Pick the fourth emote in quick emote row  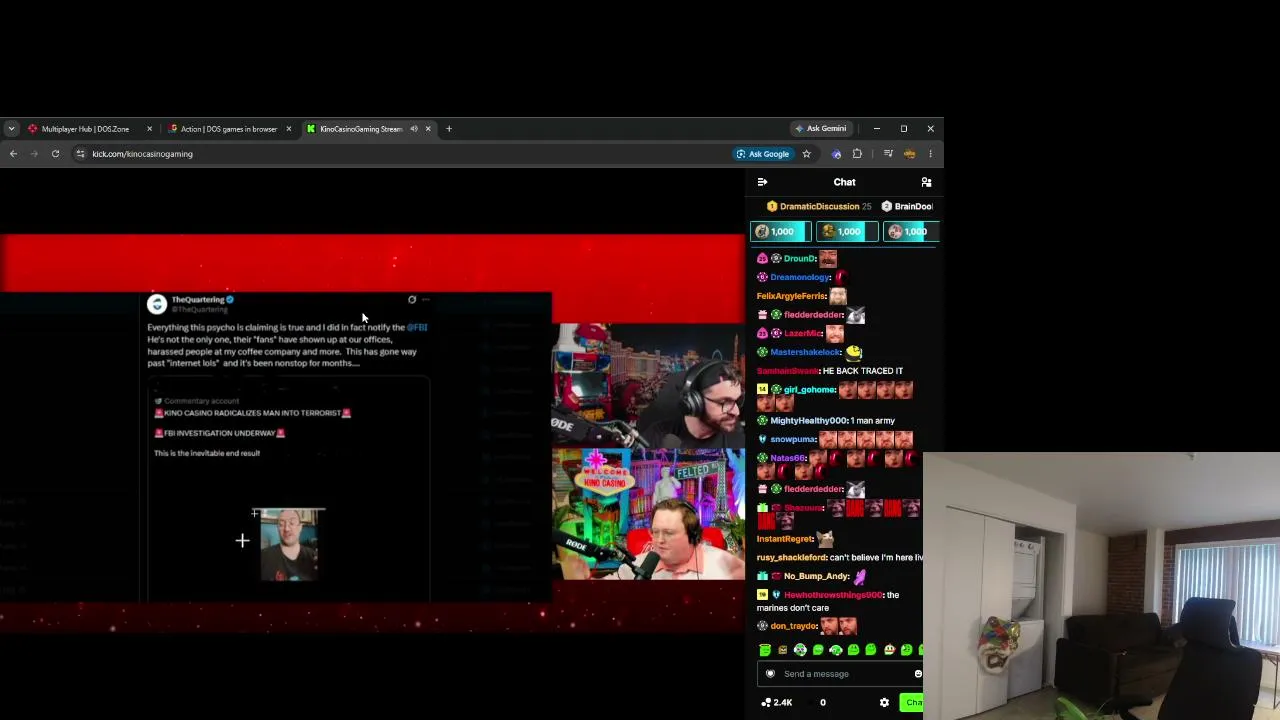(x=818, y=650)
